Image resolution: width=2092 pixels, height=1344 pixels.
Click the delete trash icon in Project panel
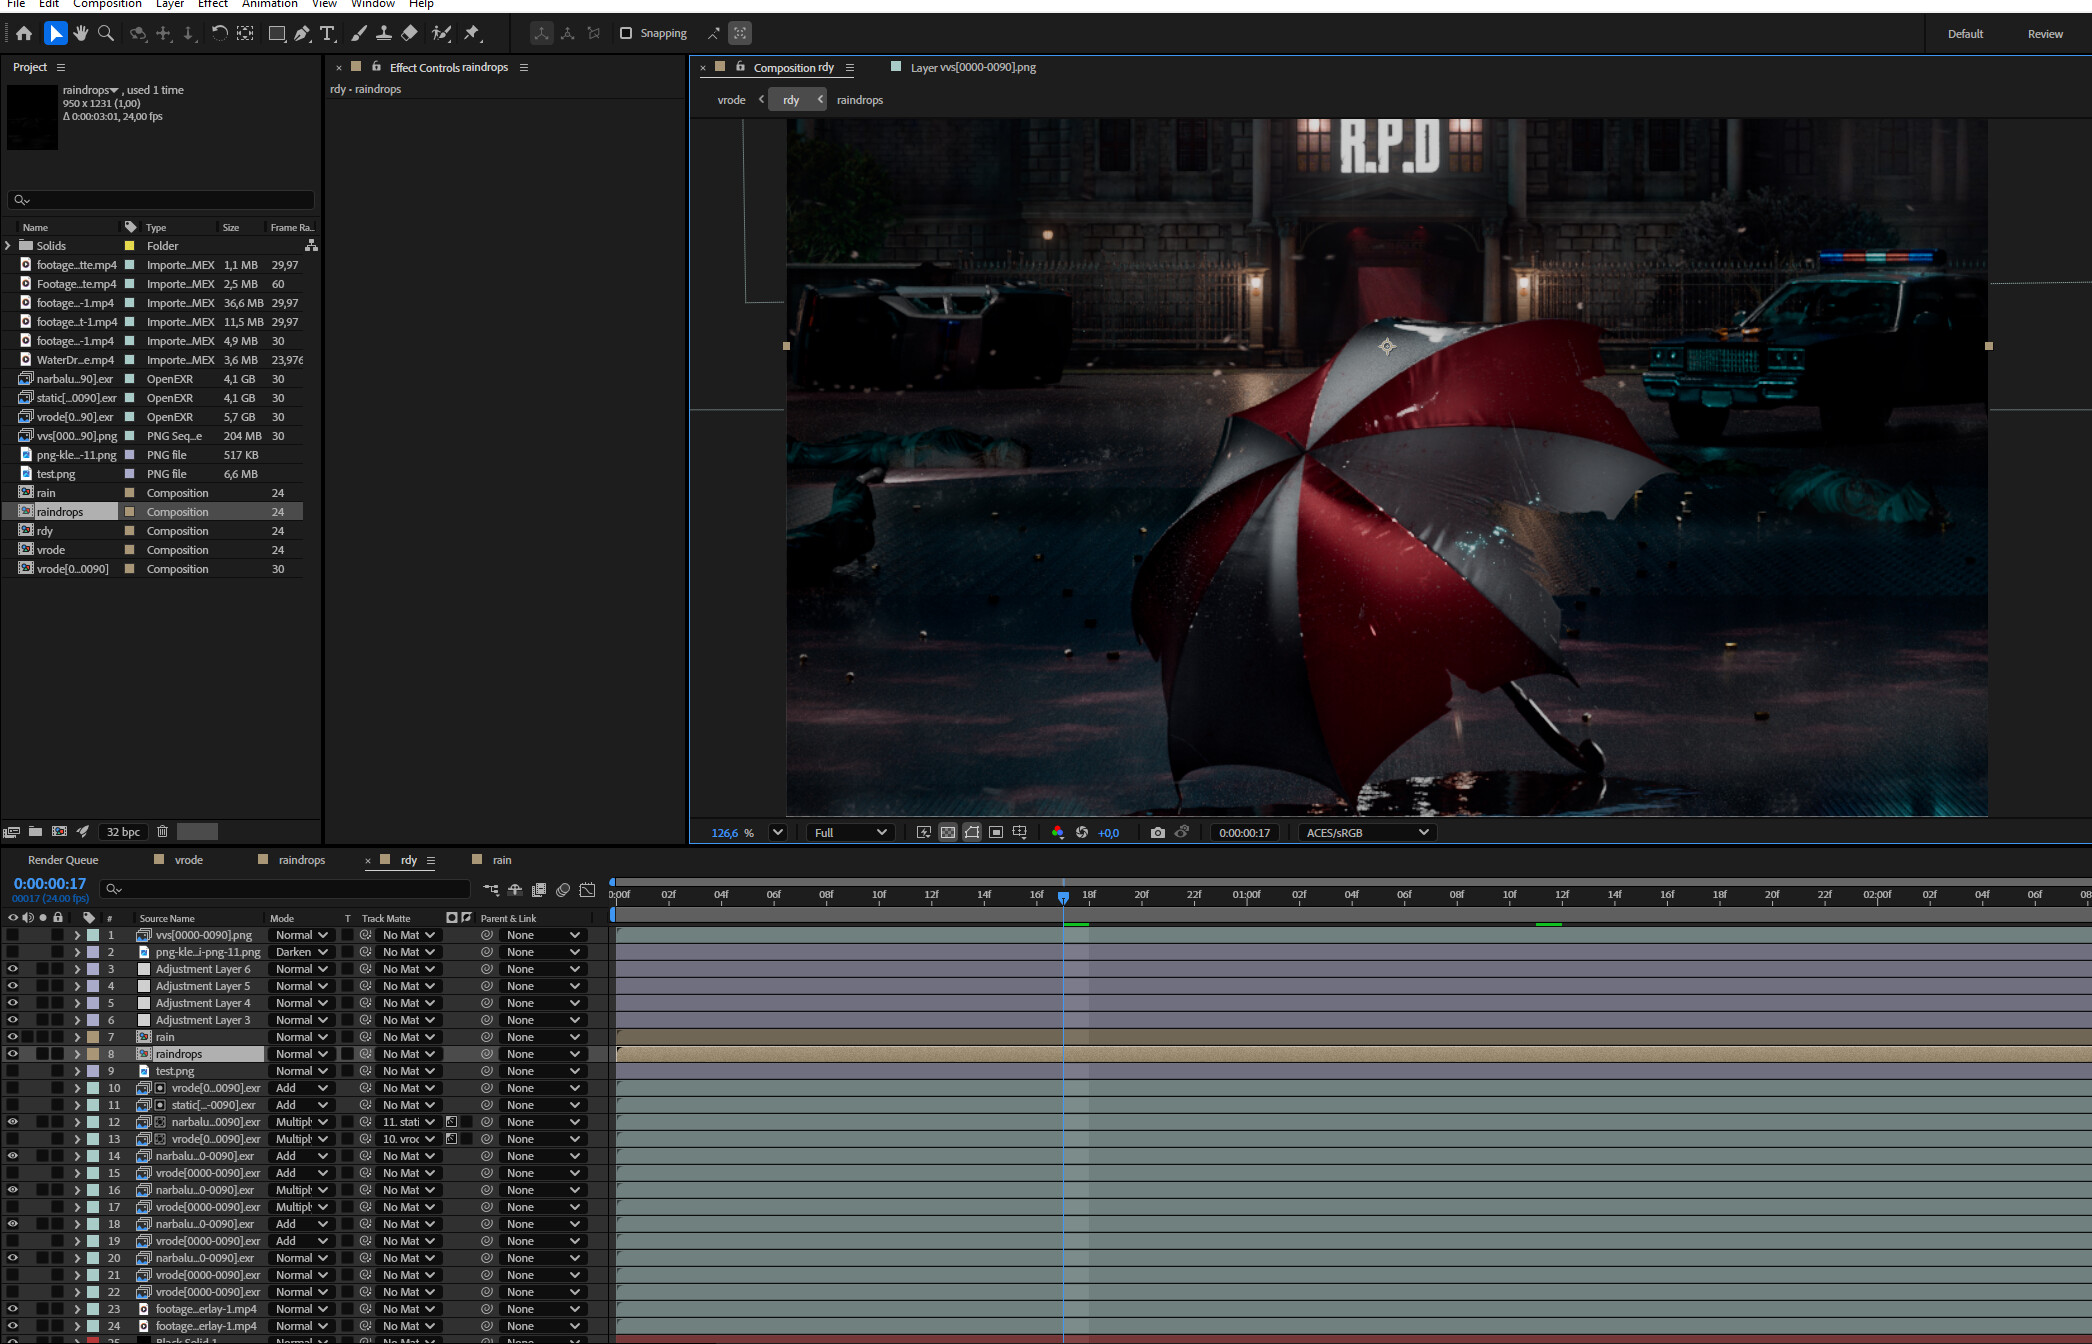[162, 831]
